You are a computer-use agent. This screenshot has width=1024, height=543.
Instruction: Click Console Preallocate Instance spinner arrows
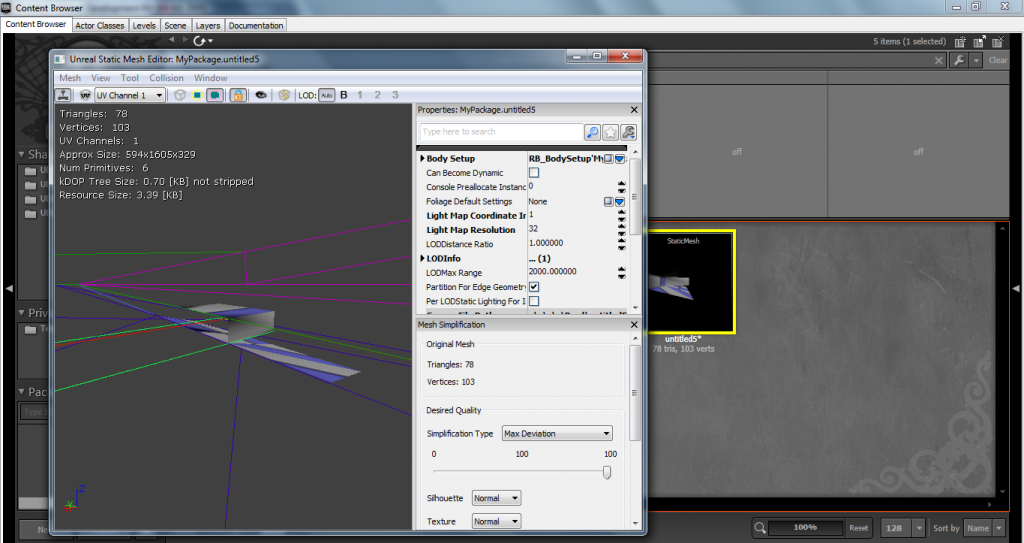coord(622,188)
